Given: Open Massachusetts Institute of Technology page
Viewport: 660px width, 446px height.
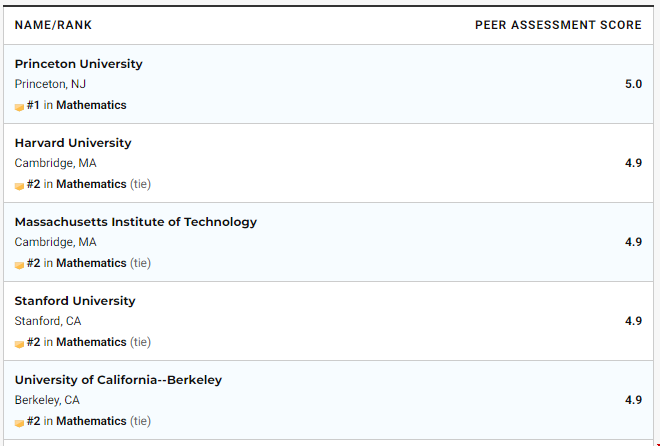Looking at the screenshot, I should tap(136, 222).
